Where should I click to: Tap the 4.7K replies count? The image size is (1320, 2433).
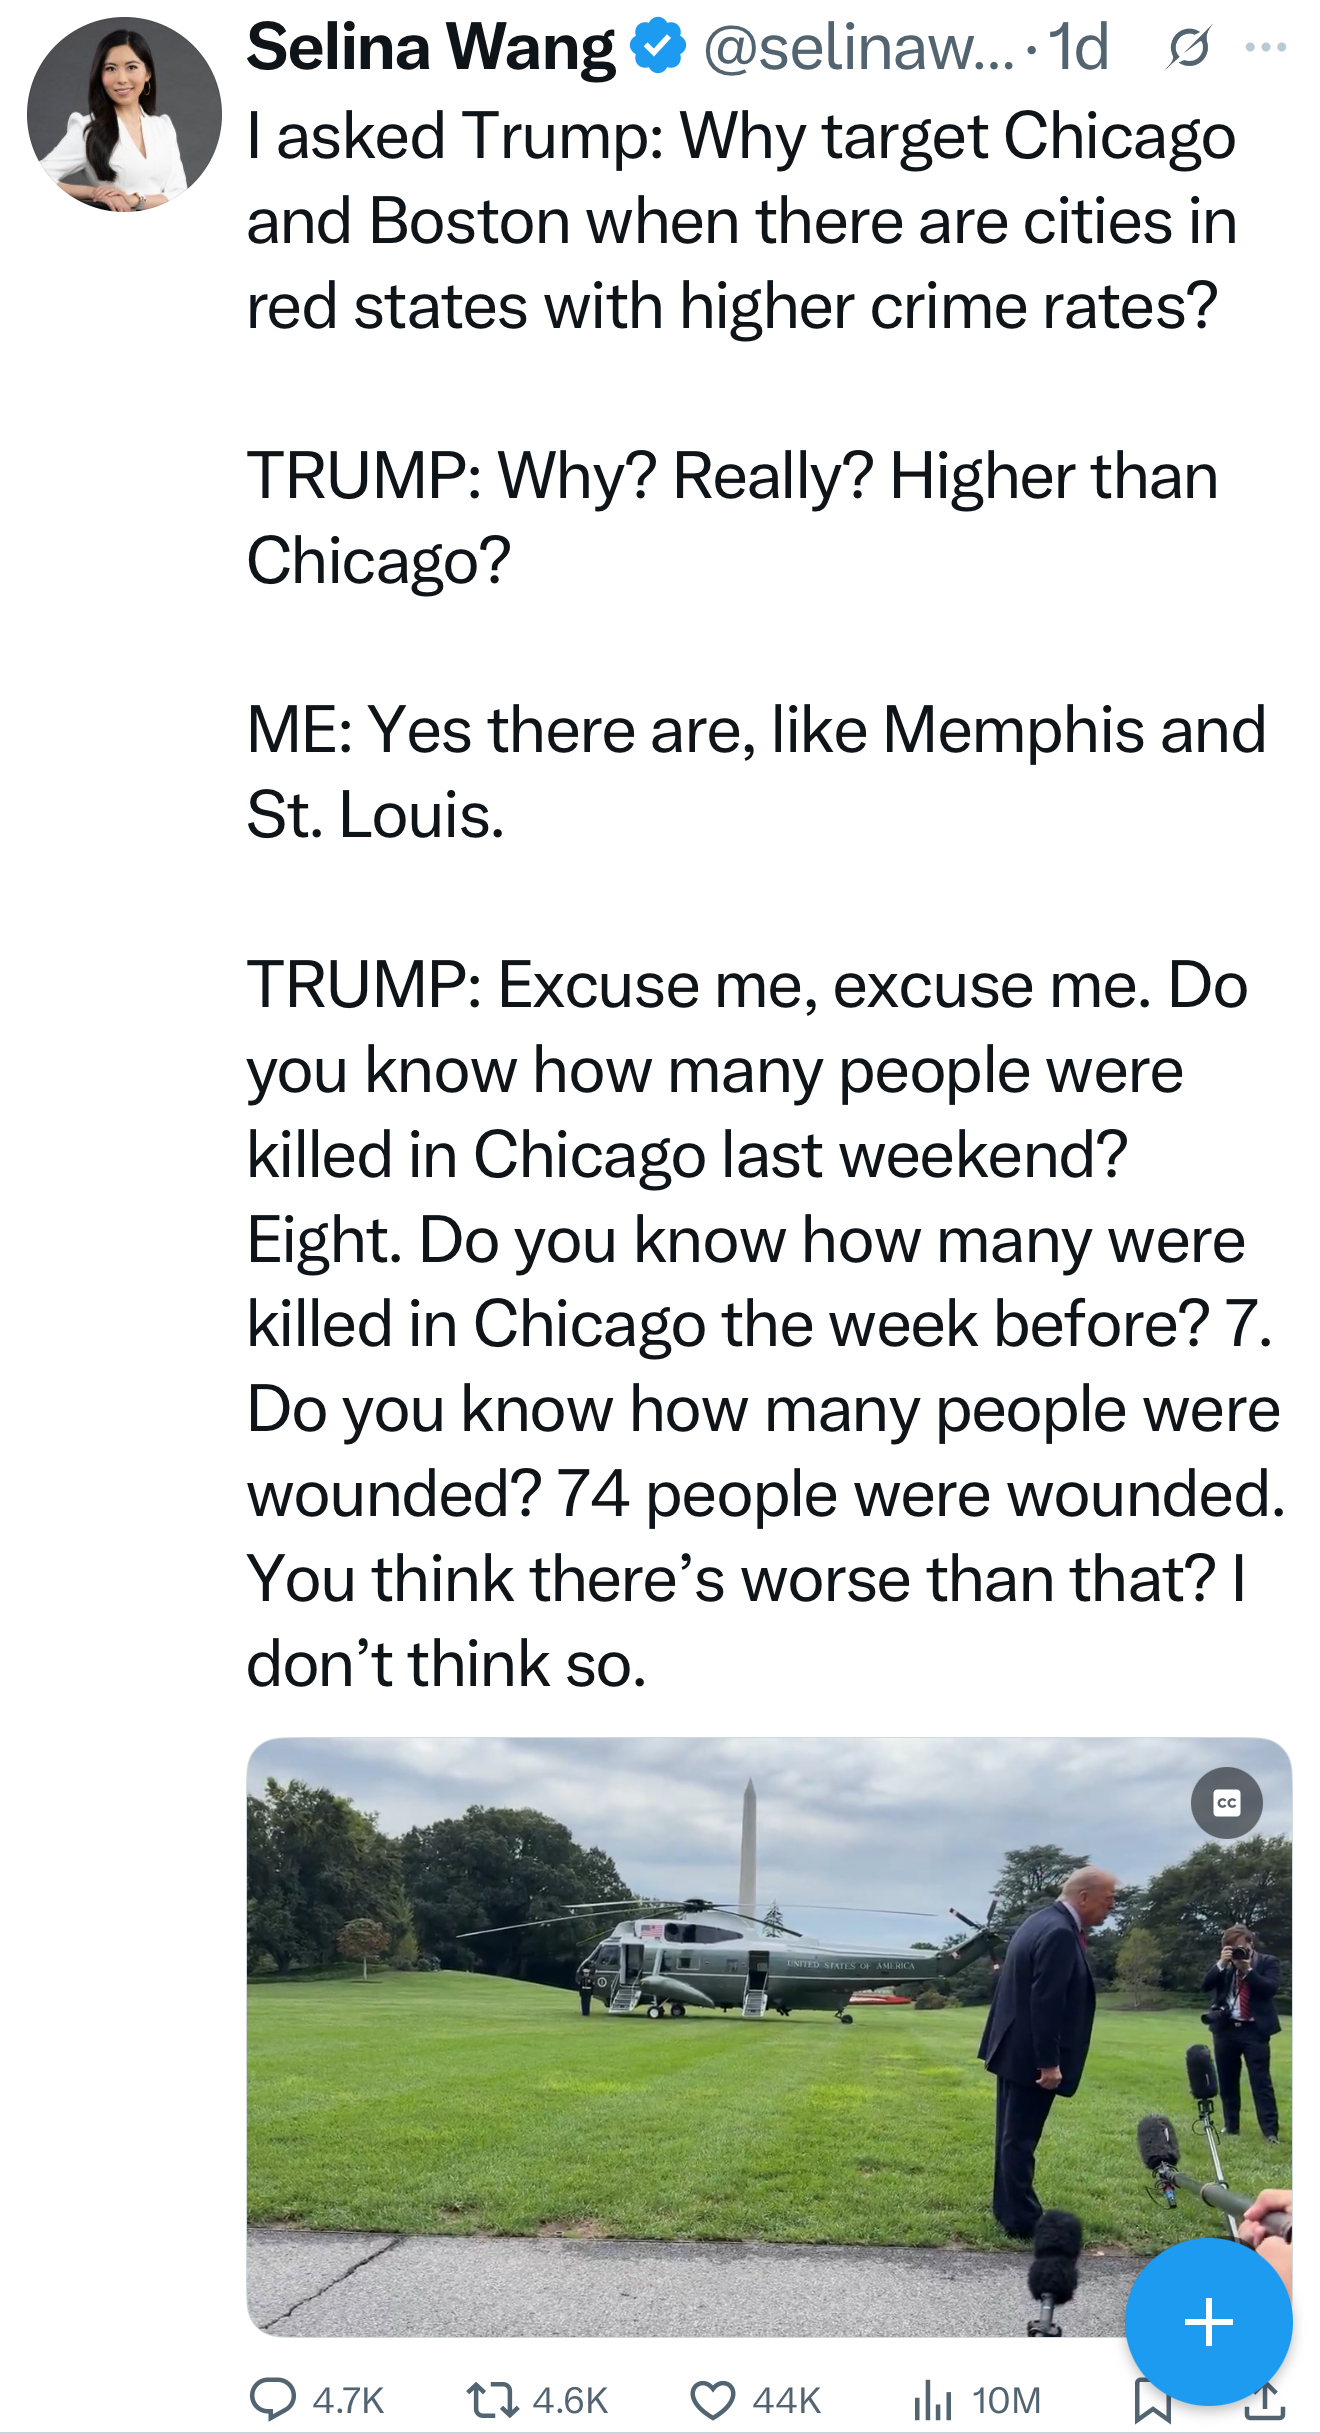(348, 2400)
